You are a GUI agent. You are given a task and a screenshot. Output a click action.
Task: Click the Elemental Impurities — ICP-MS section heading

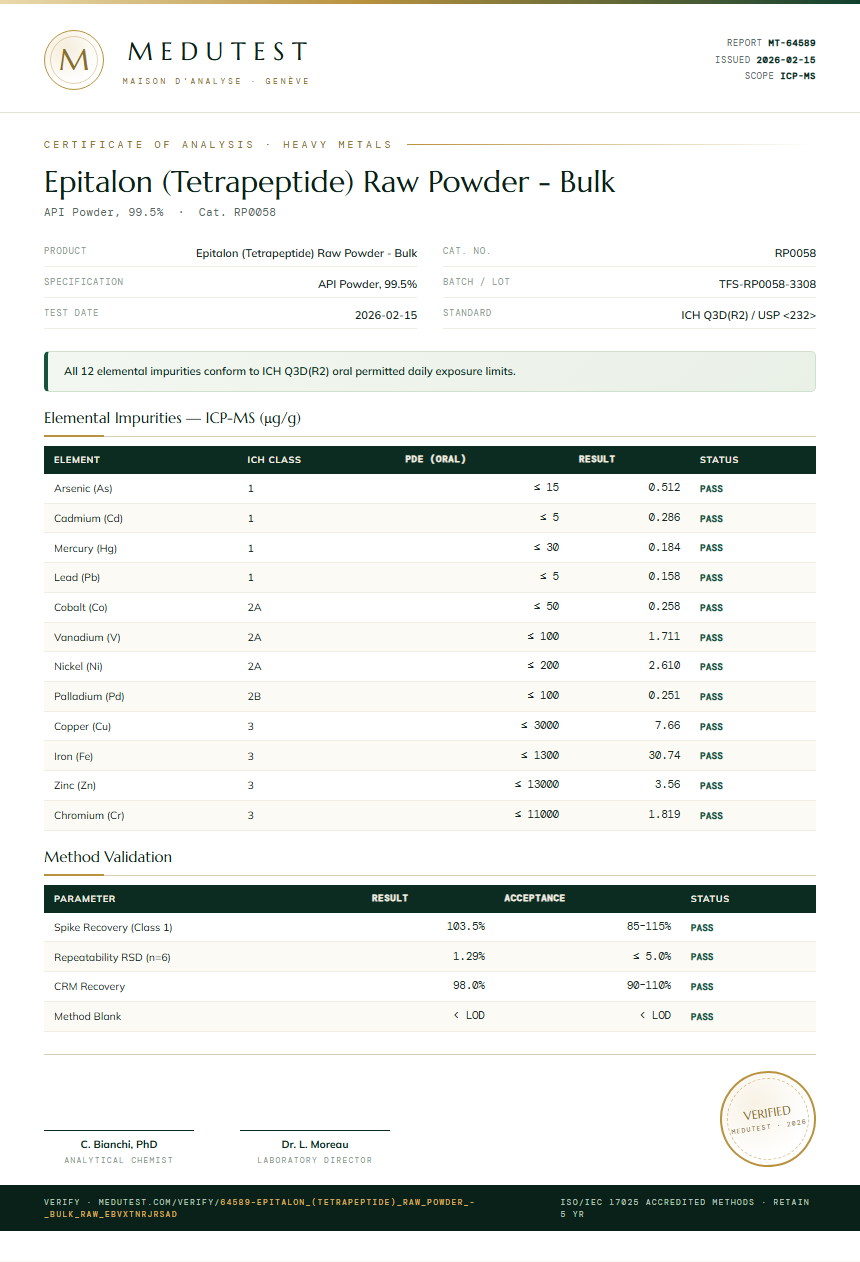tap(172, 418)
